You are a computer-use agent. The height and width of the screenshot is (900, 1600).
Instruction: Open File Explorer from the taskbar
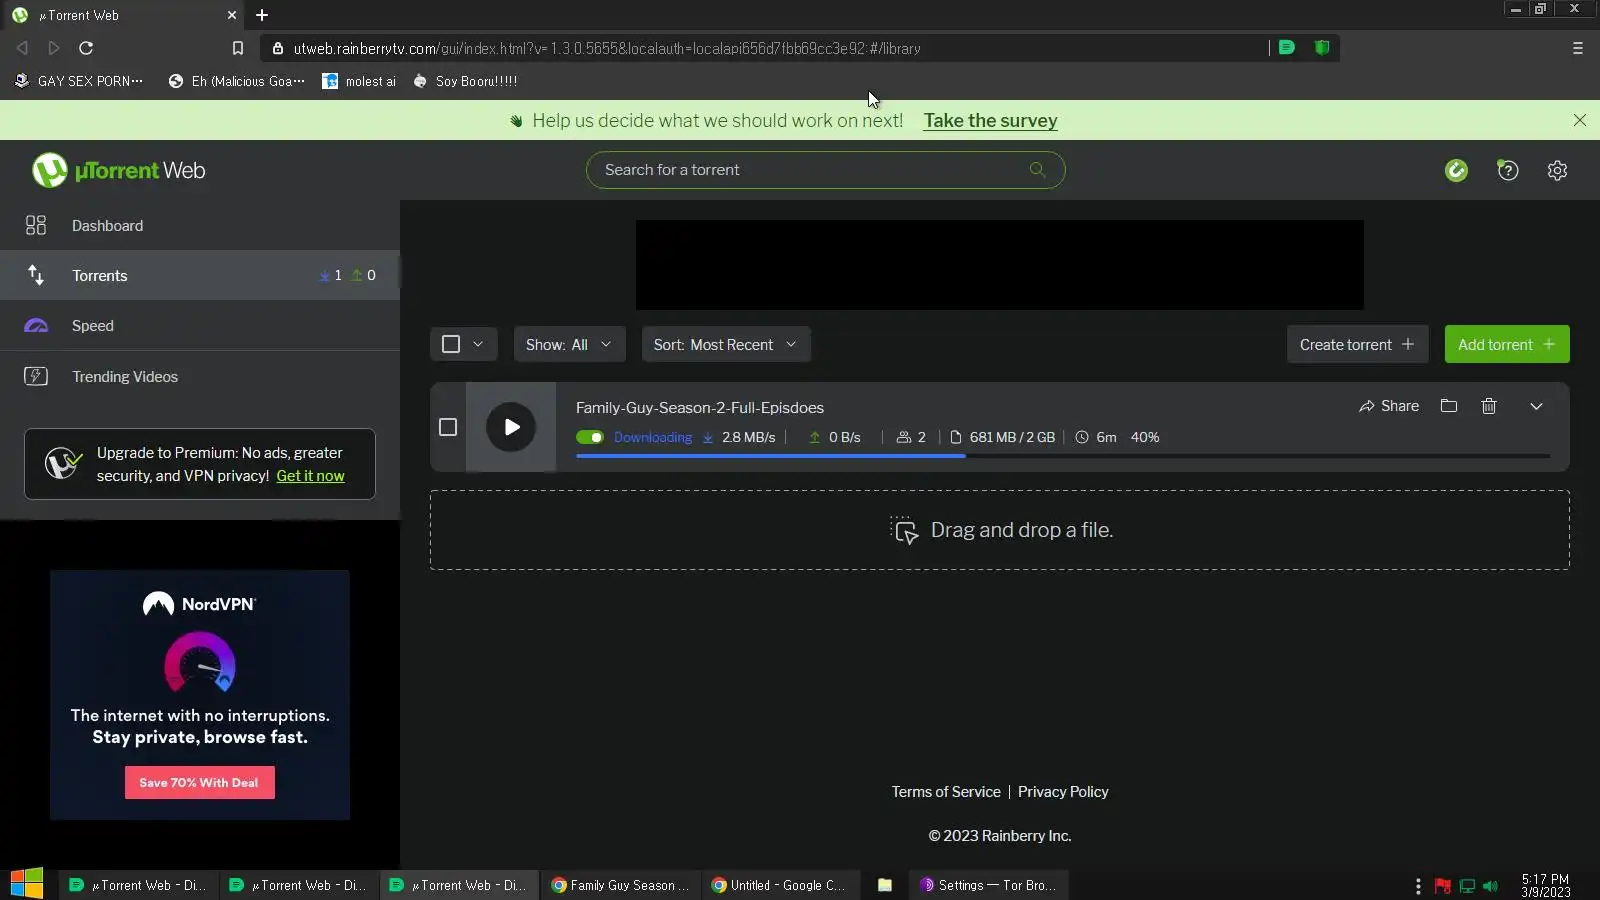point(885,885)
